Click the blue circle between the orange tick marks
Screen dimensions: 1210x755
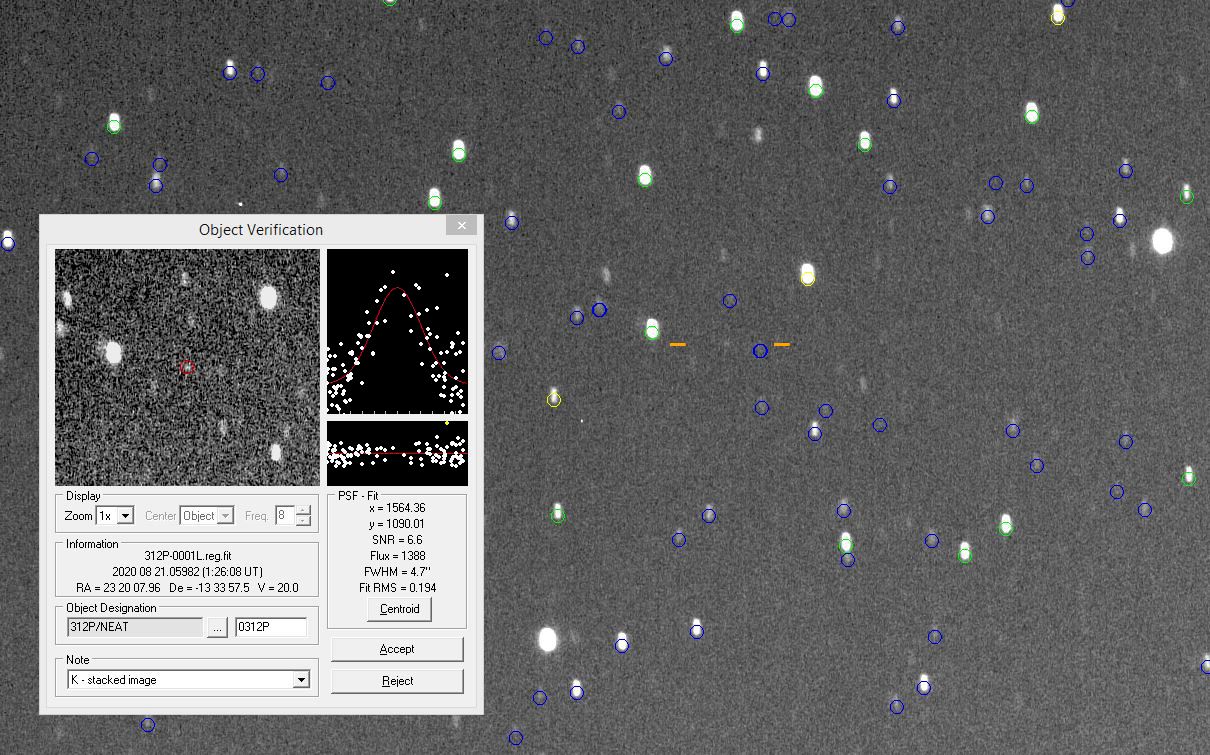pyautogui.click(x=760, y=351)
